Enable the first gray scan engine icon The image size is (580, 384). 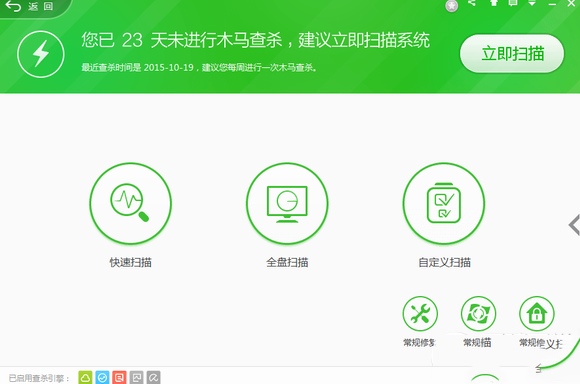[136, 377]
